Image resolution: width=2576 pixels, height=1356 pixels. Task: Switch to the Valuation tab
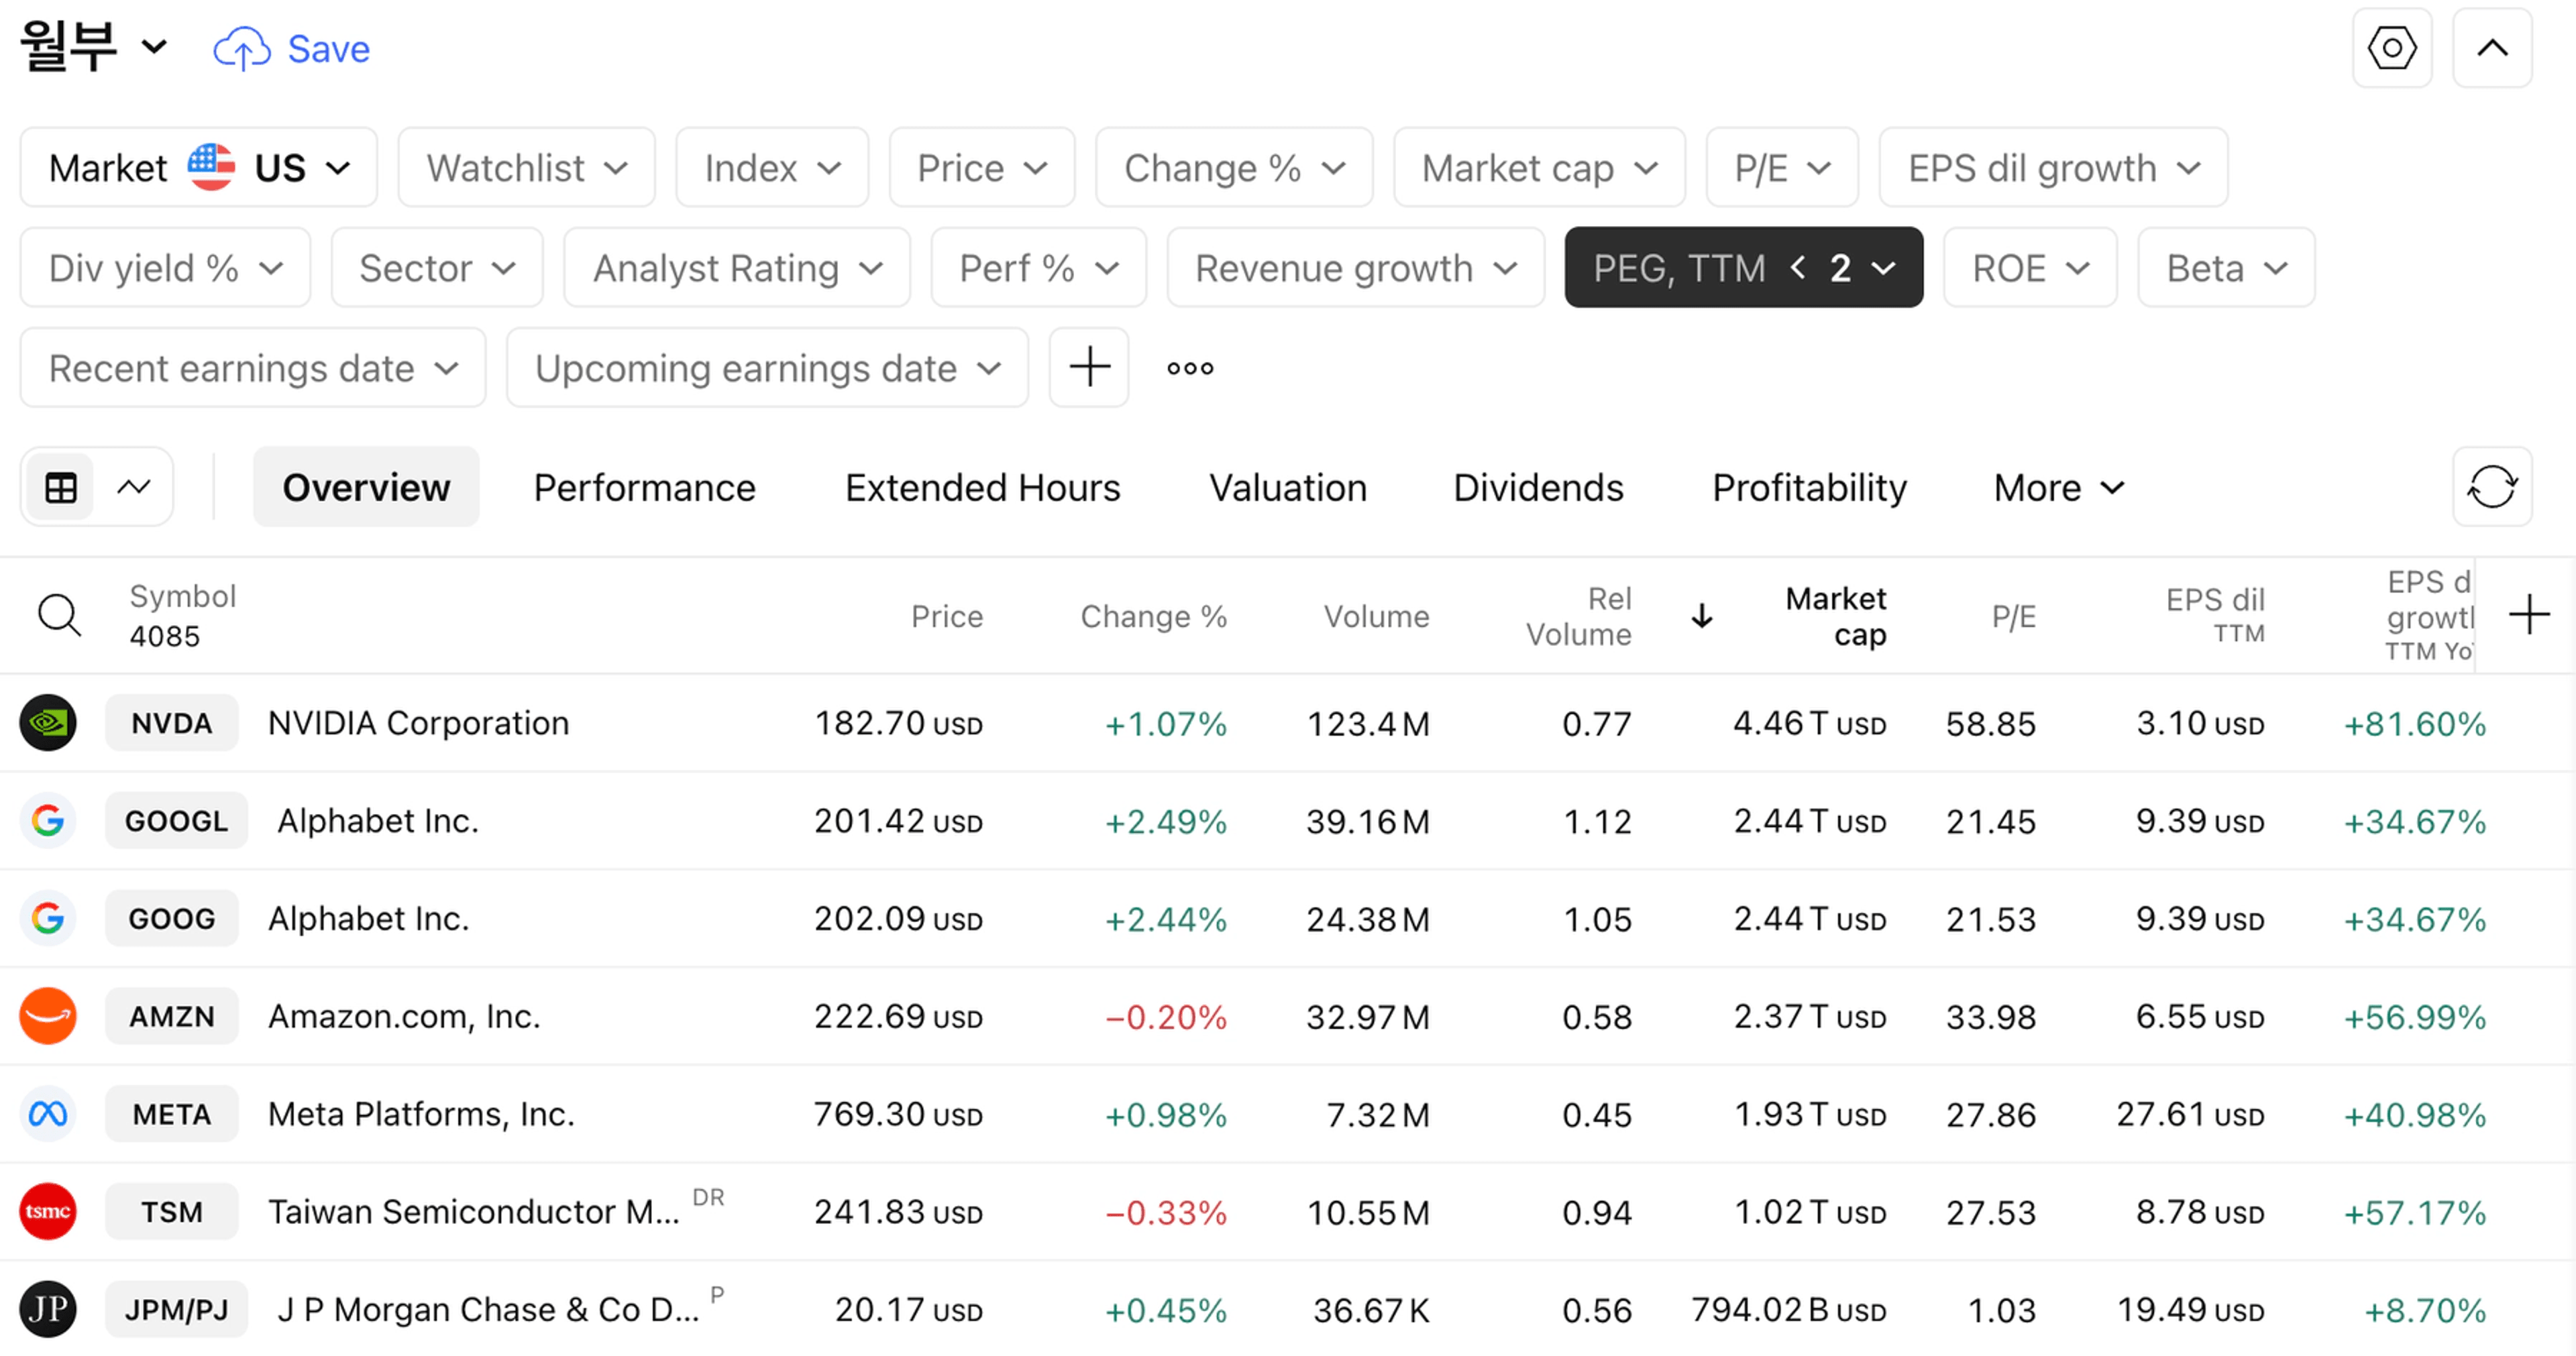[1287, 487]
